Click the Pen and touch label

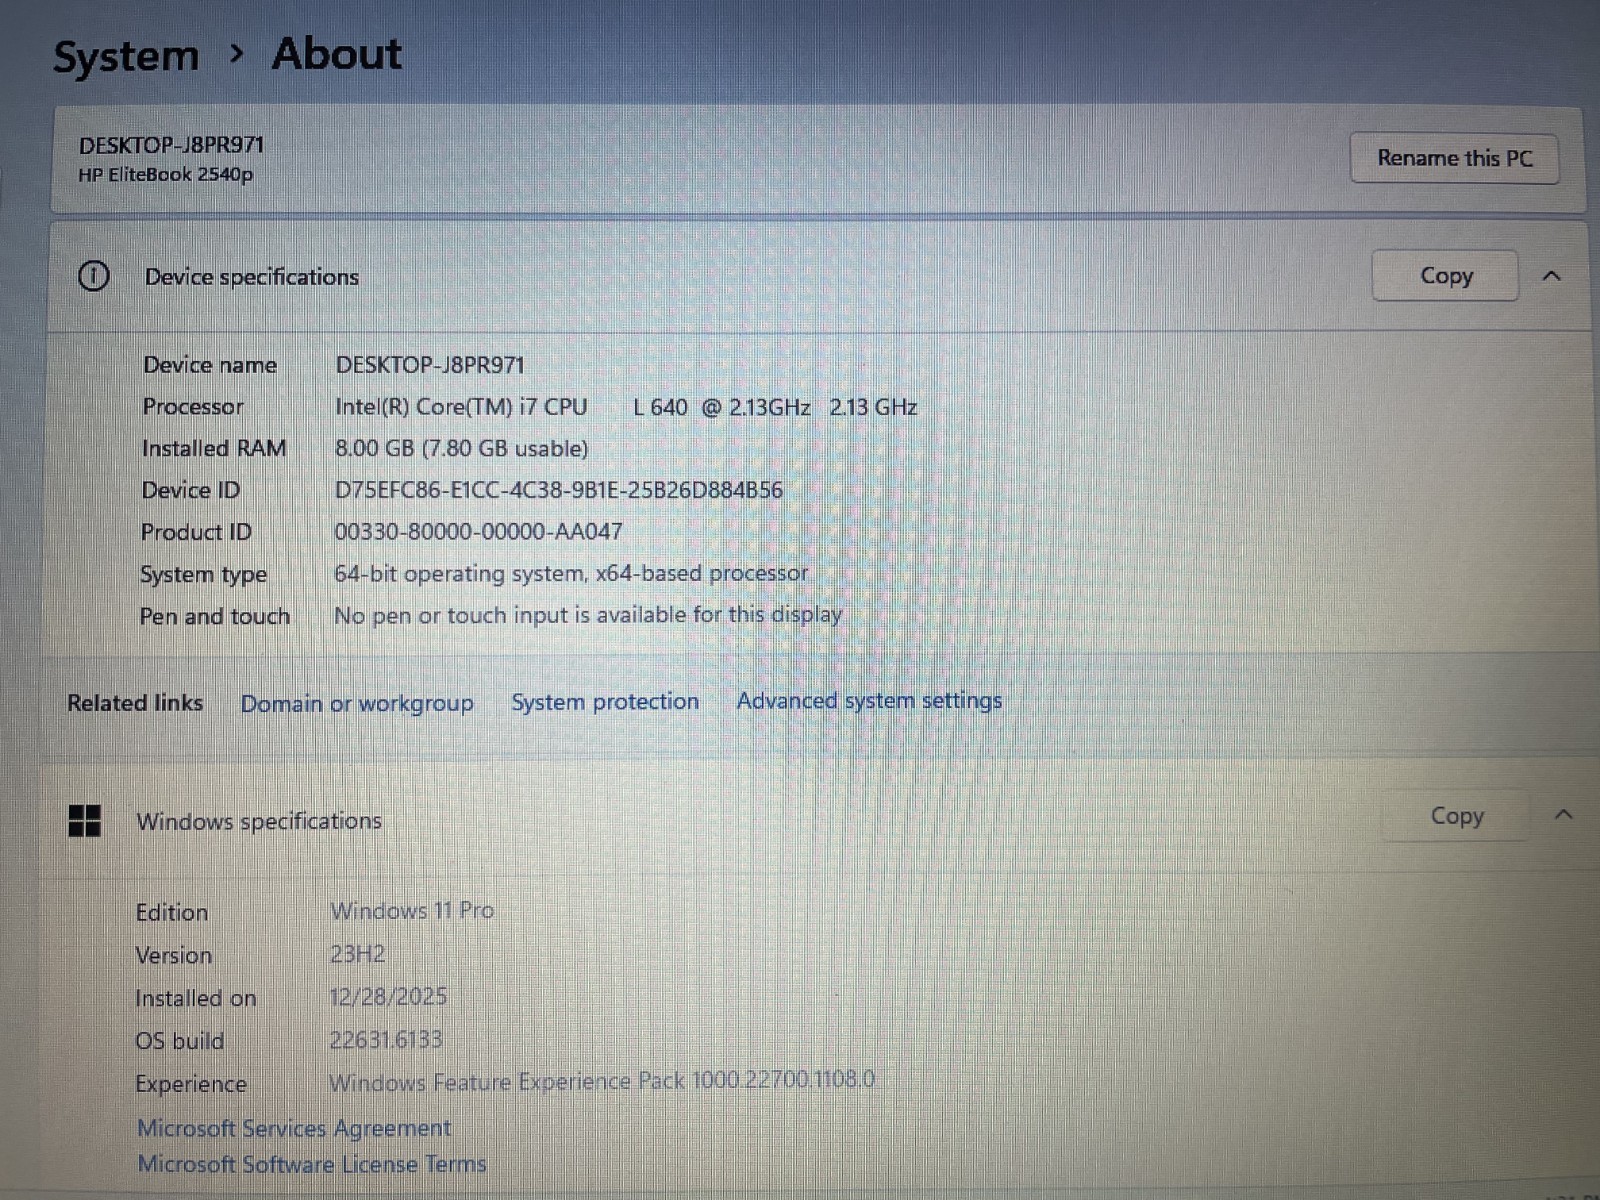coord(215,616)
